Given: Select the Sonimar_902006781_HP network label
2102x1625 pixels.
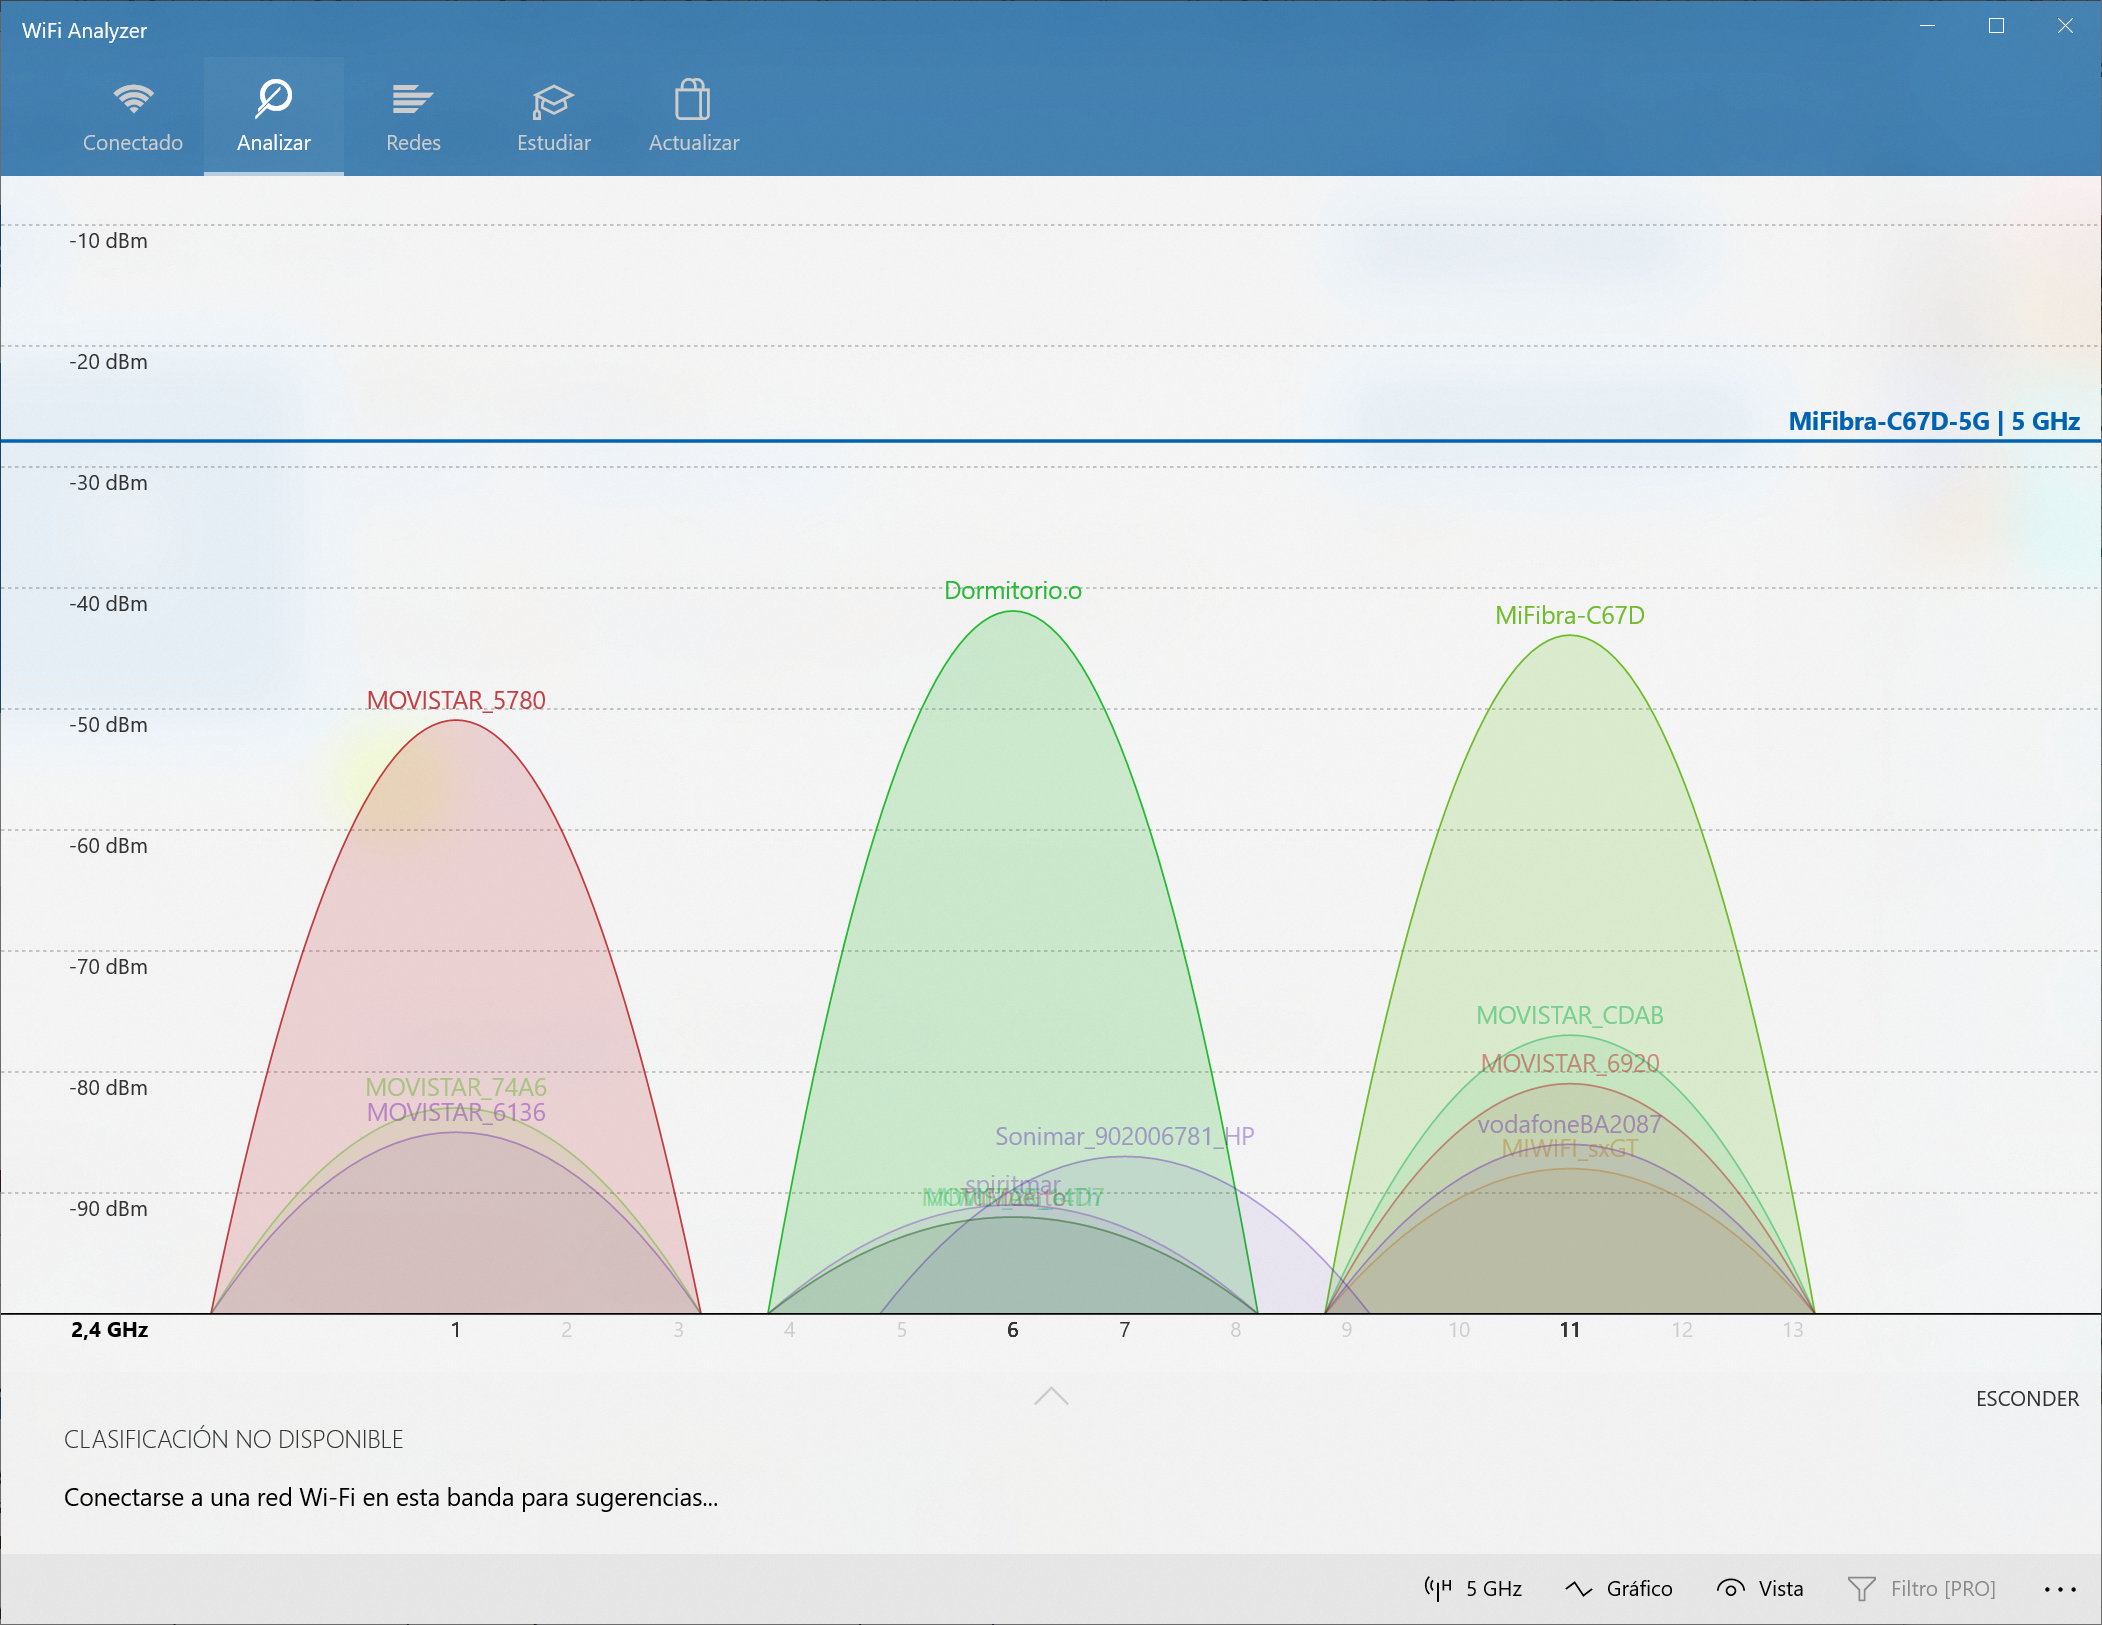Looking at the screenshot, I should point(1124,1136).
